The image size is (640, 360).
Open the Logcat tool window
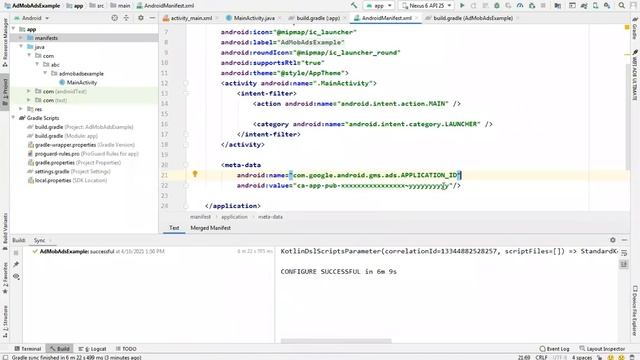[x=93, y=349]
